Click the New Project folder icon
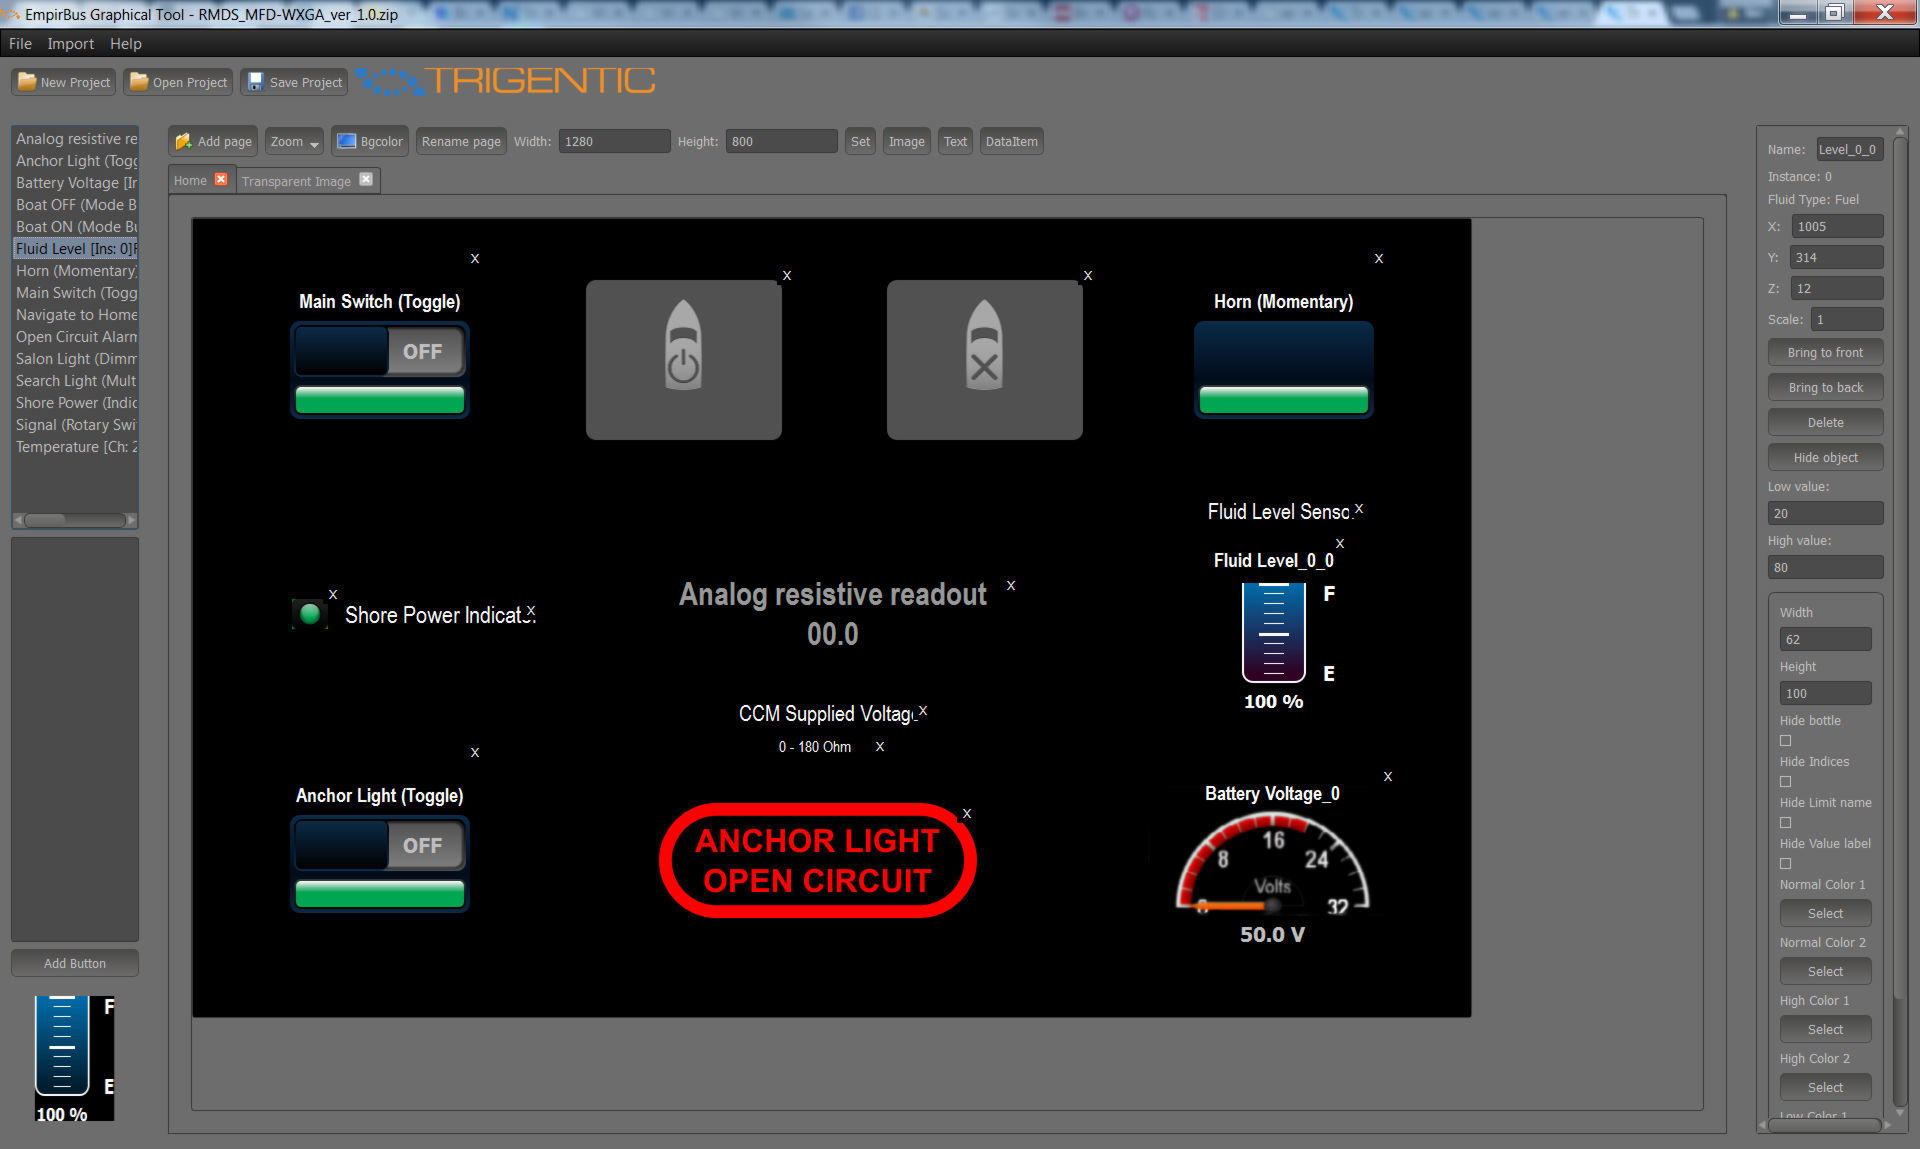Viewport: 1920px width, 1149px height. tap(27, 82)
